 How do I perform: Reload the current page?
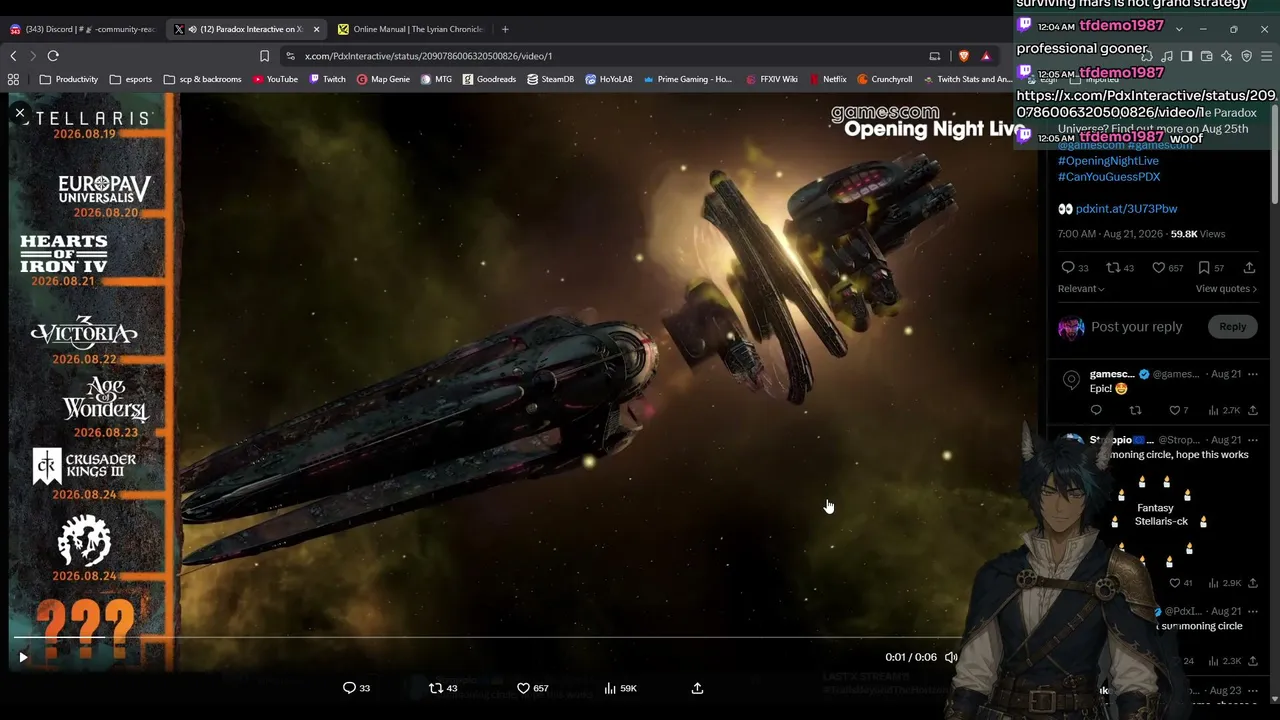coord(53,56)
